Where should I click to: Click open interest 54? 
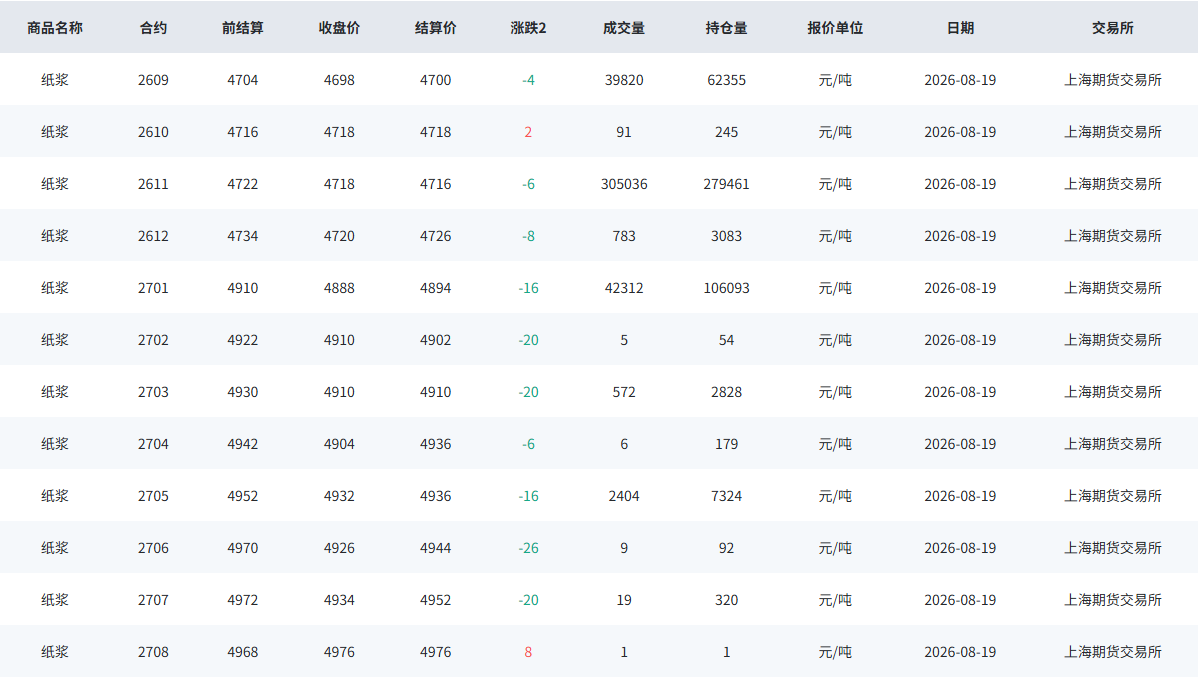[x=726, y=340]
